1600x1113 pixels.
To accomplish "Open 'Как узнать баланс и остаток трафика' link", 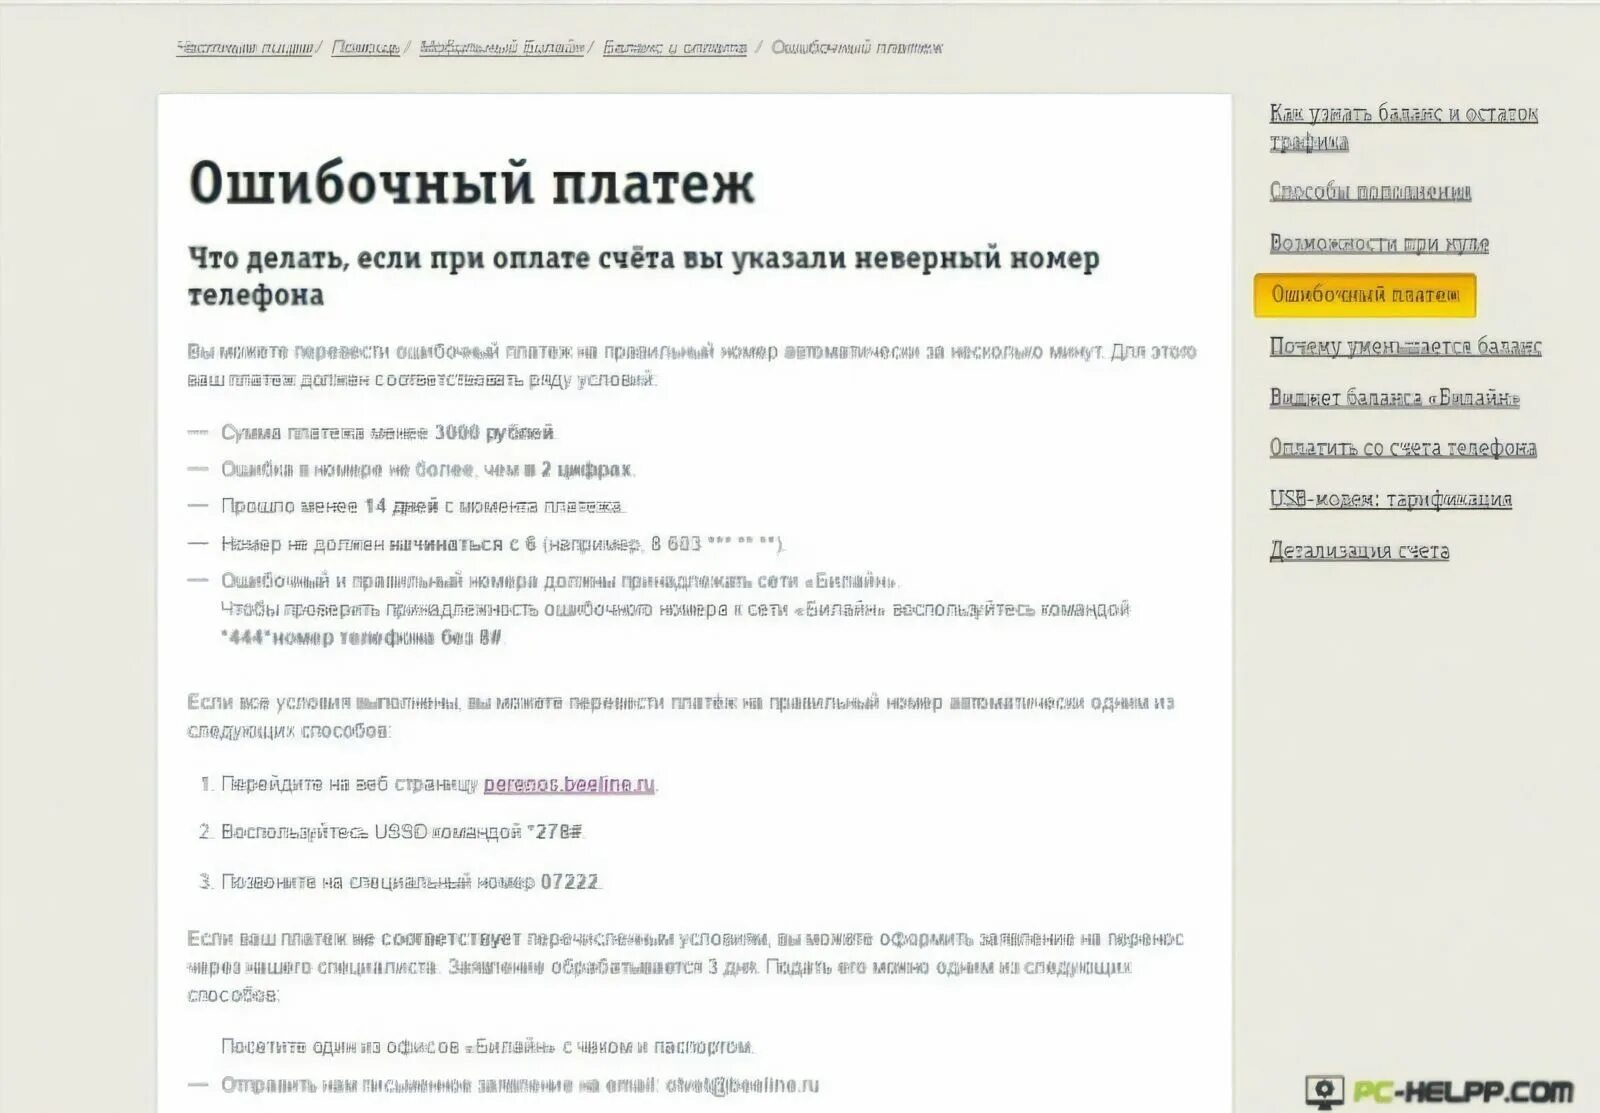I will pos(1404,127).
